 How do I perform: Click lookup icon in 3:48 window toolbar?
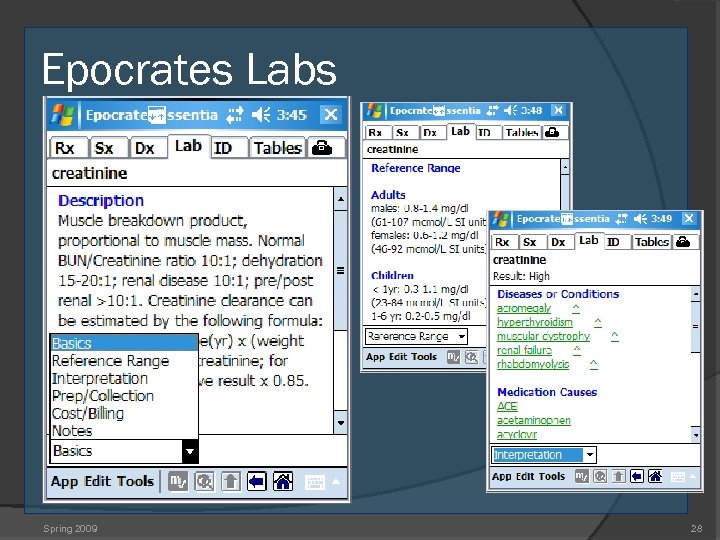click(471, 357)
